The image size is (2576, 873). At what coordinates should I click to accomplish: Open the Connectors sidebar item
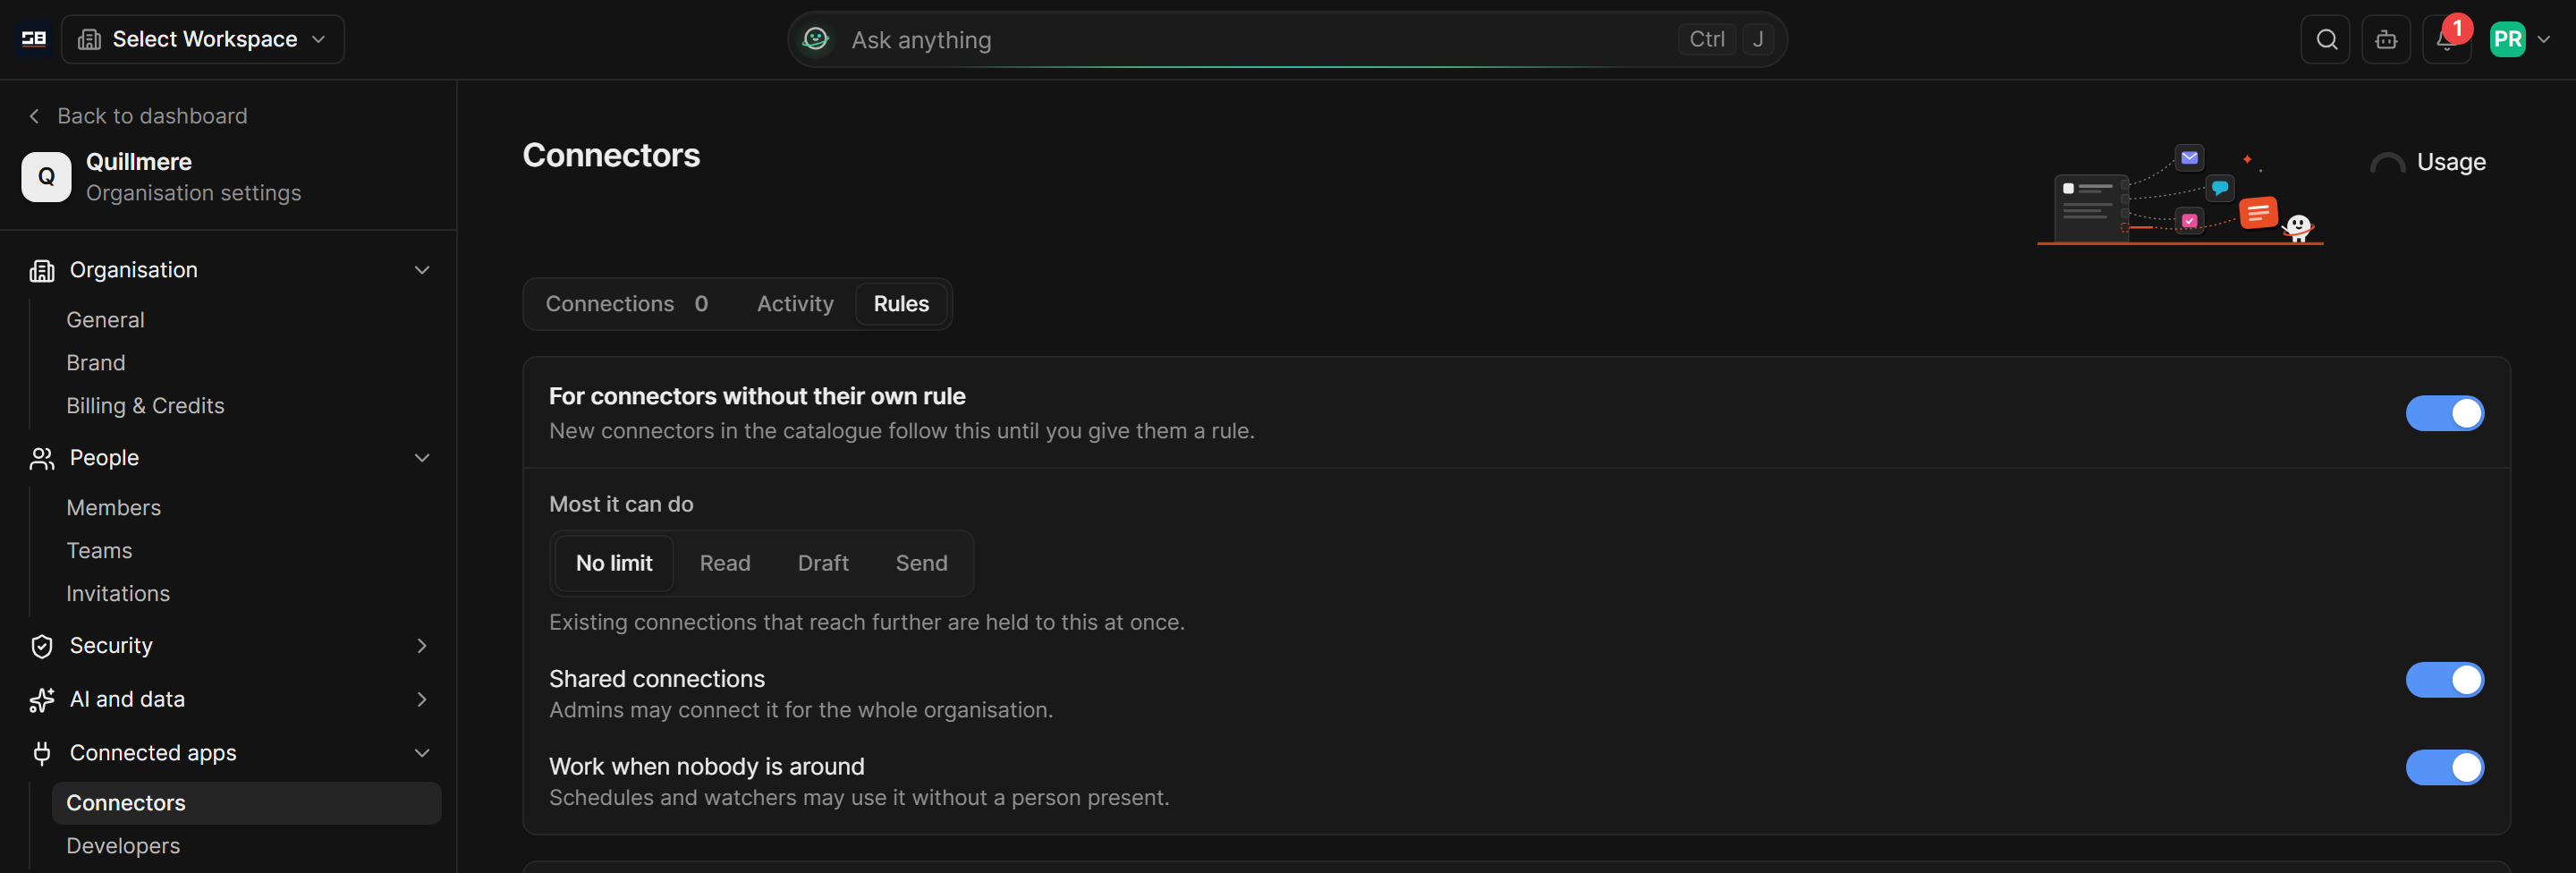coord(246,803)
